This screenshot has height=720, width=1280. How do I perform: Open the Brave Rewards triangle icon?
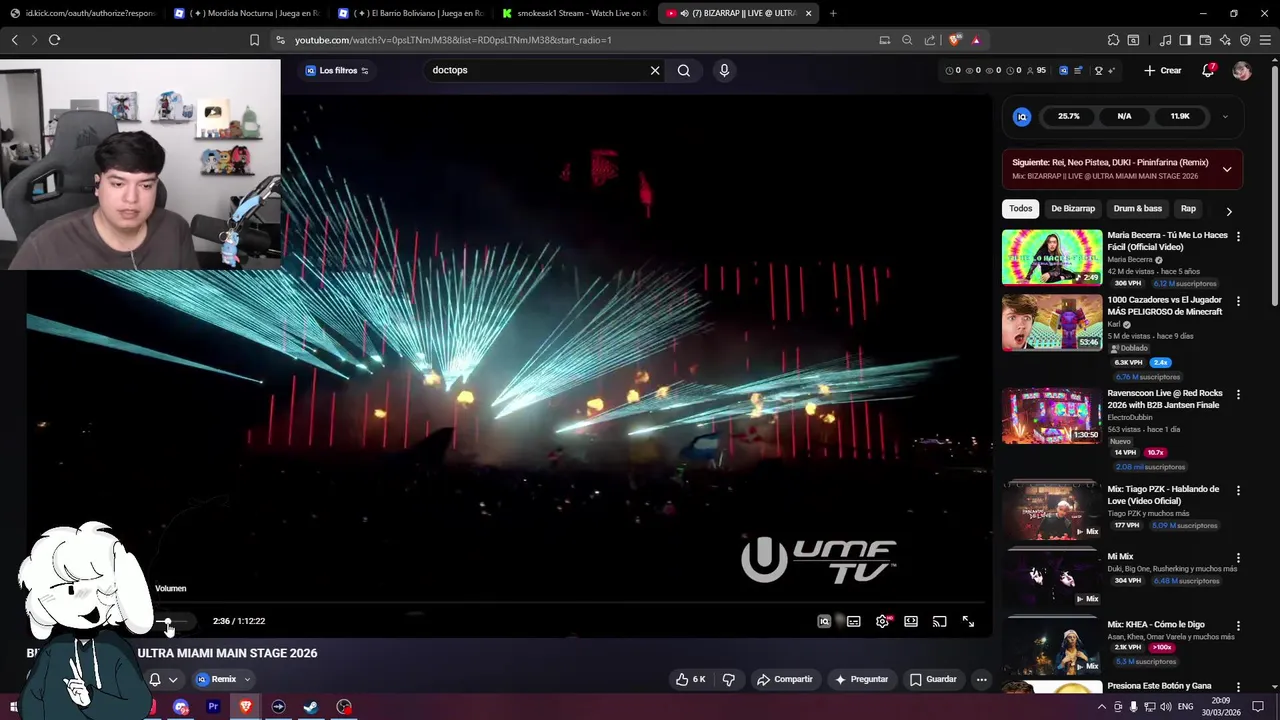[976, 40]
